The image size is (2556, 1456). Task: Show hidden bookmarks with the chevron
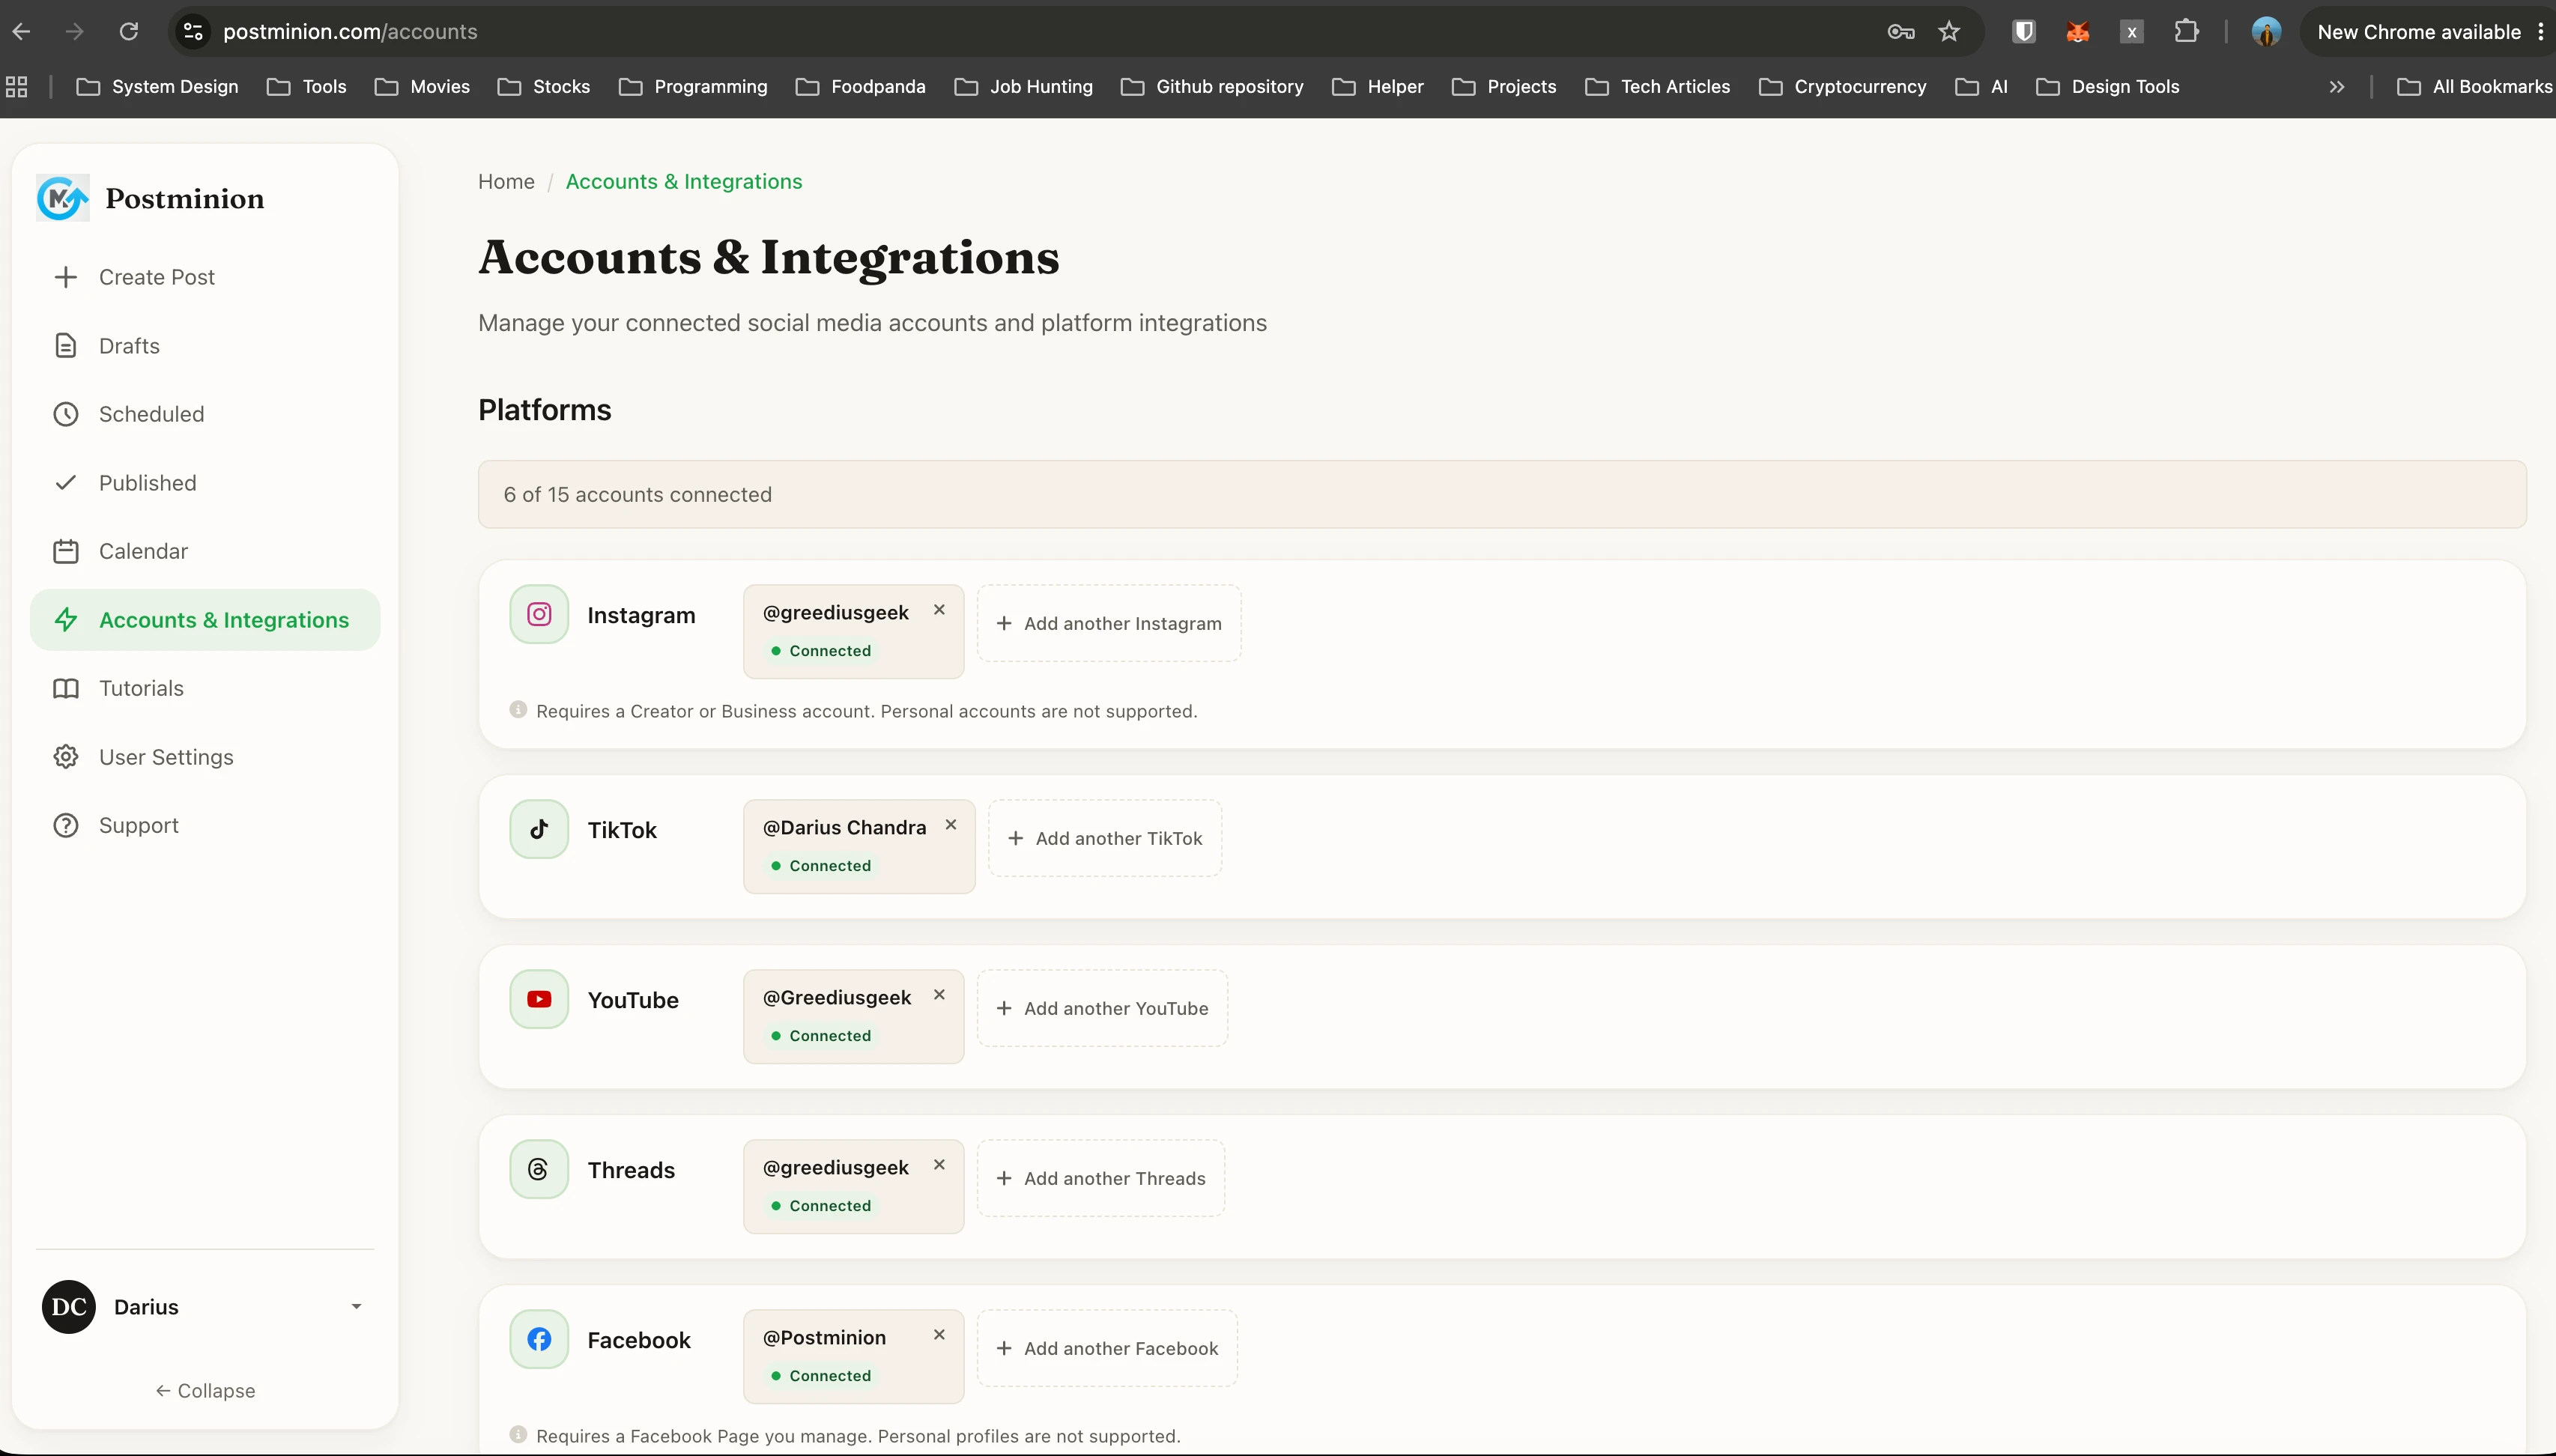coord(2337,87)
